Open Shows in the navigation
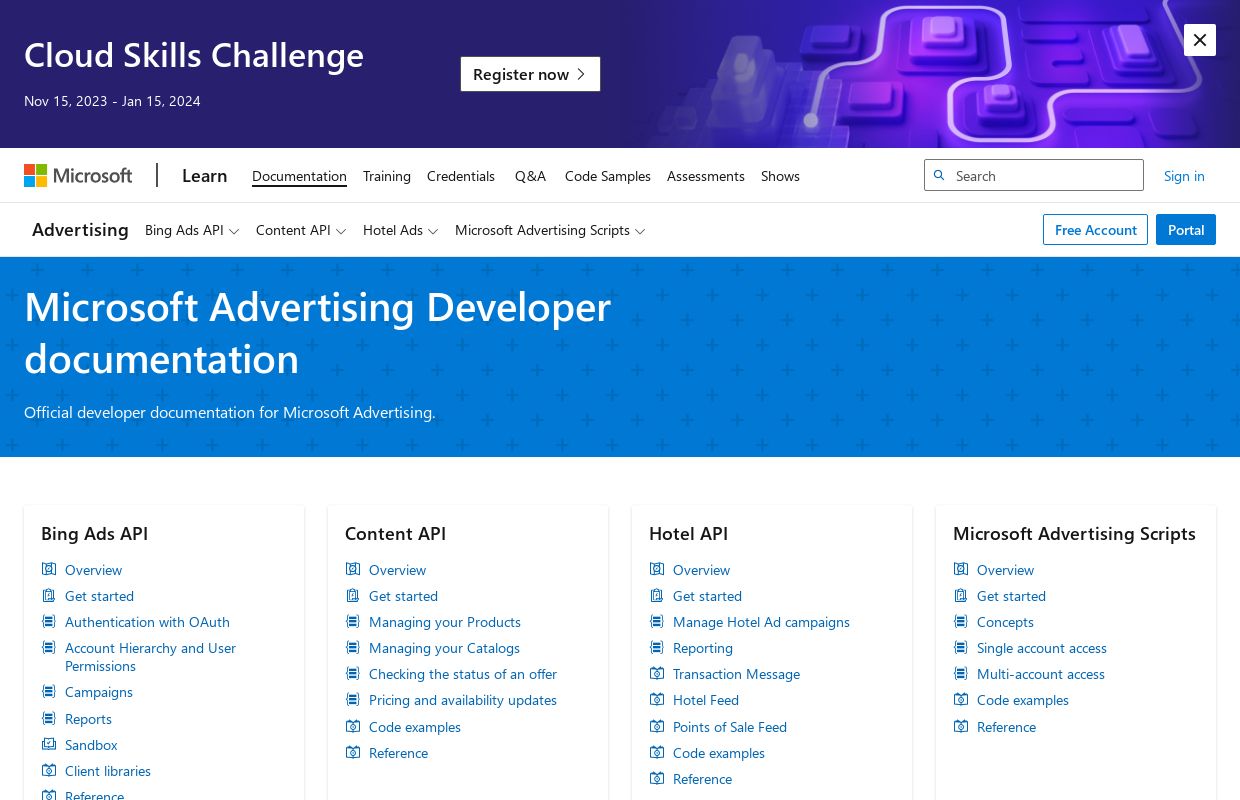This screenshot has height=800, width=1240. point(780,176)
